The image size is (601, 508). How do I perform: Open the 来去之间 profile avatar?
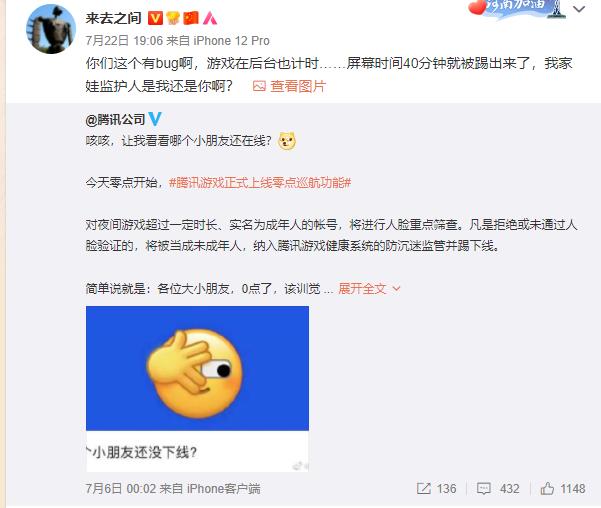(x=51, y=29)
